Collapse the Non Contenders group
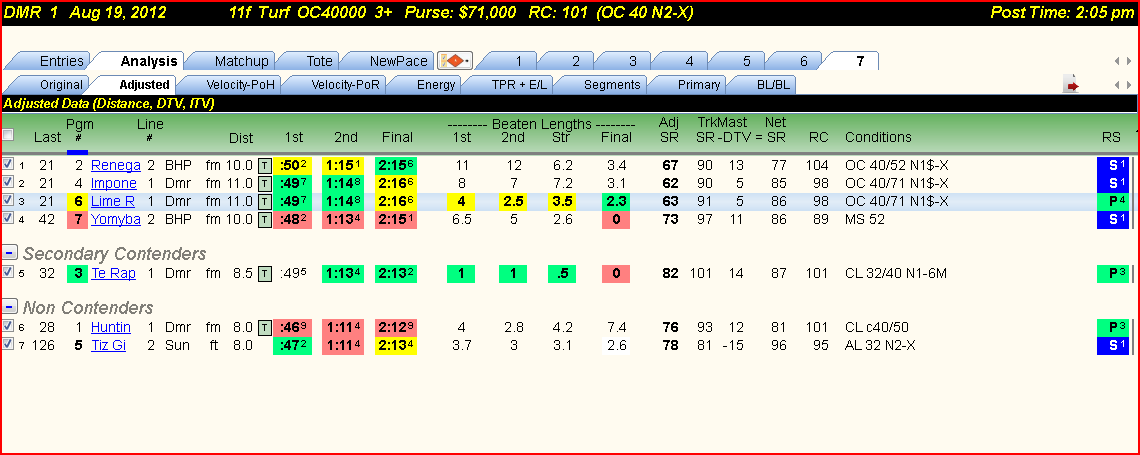The image size is (1140, 455). point(9,307)
